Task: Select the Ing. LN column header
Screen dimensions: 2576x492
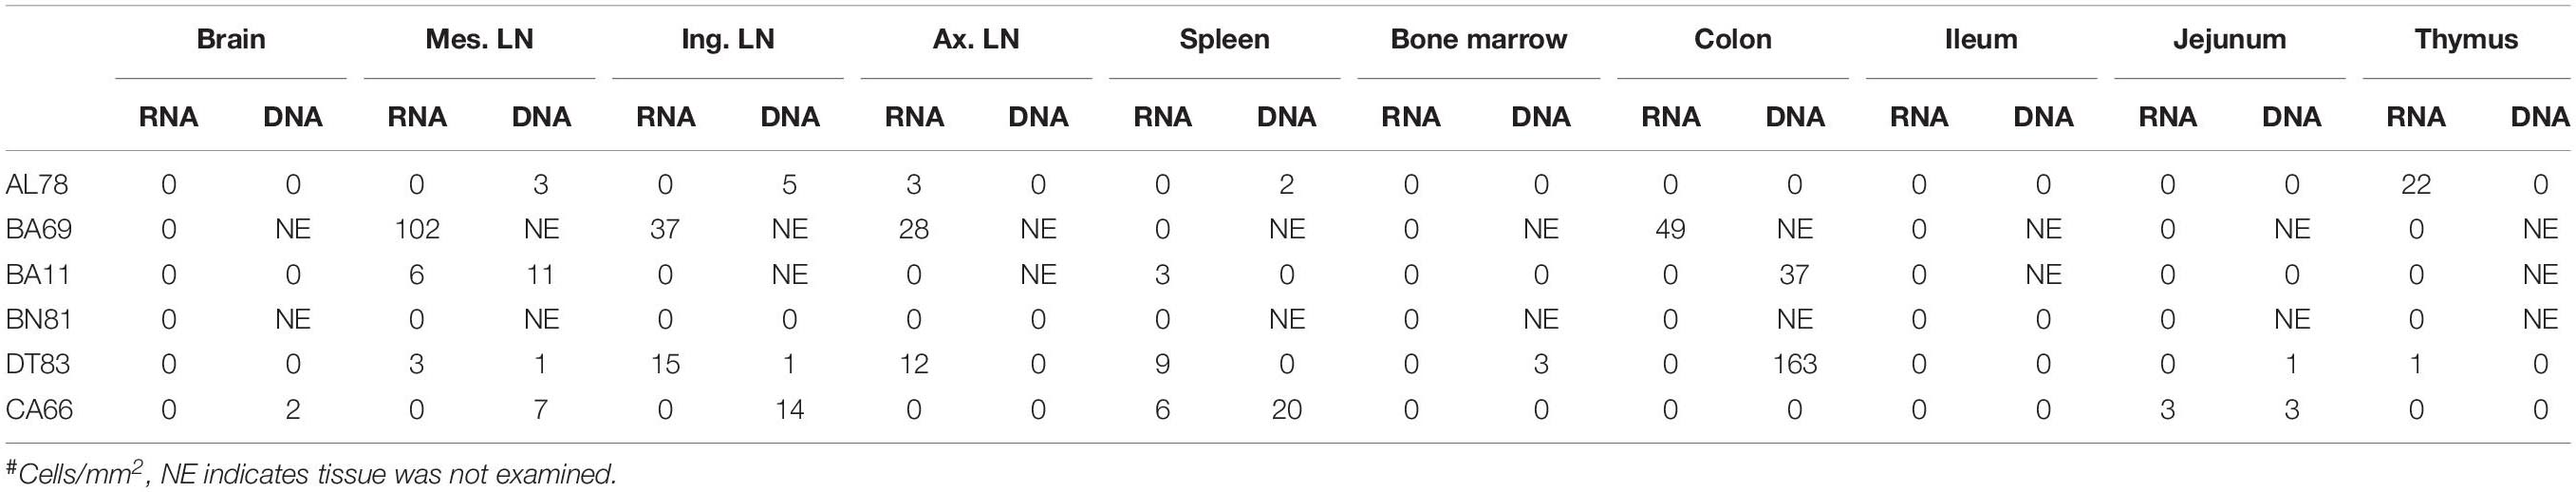Action: [x=727, y=40]
